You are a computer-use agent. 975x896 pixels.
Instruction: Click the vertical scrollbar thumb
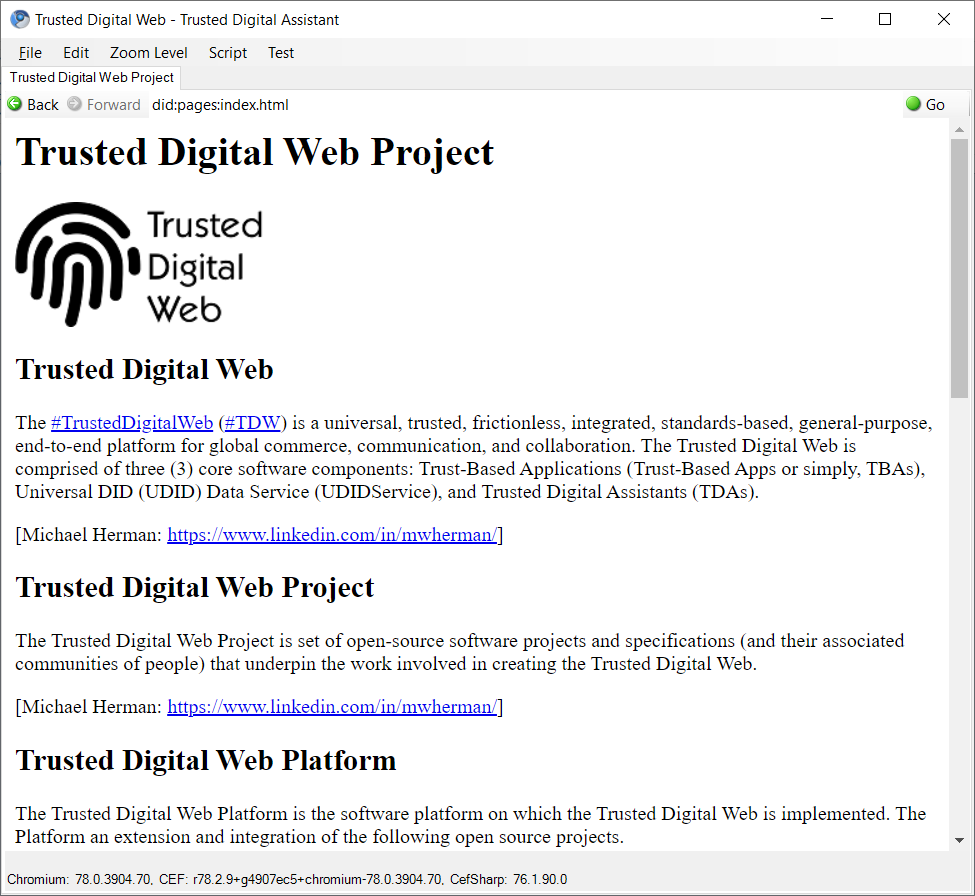pyautogui.click(x=959, y=268)
